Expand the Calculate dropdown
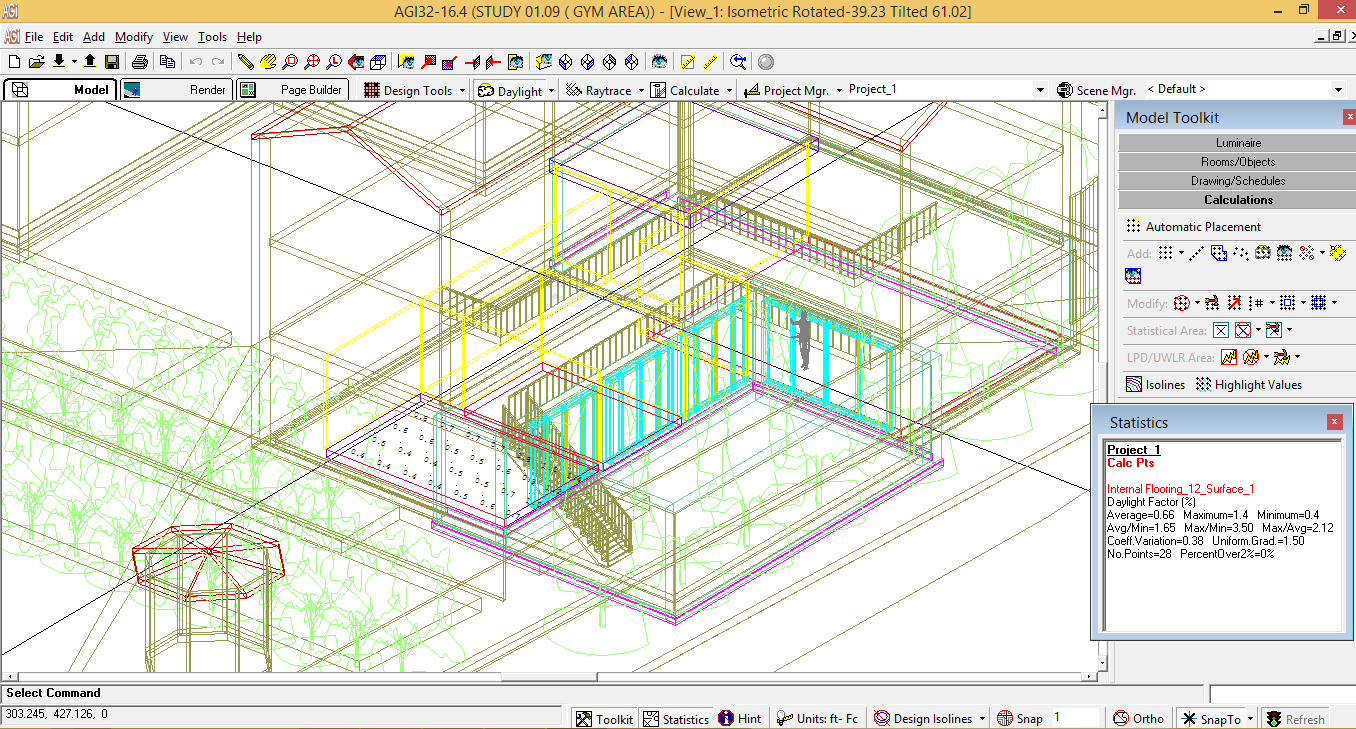 click(x=691, y=89)
